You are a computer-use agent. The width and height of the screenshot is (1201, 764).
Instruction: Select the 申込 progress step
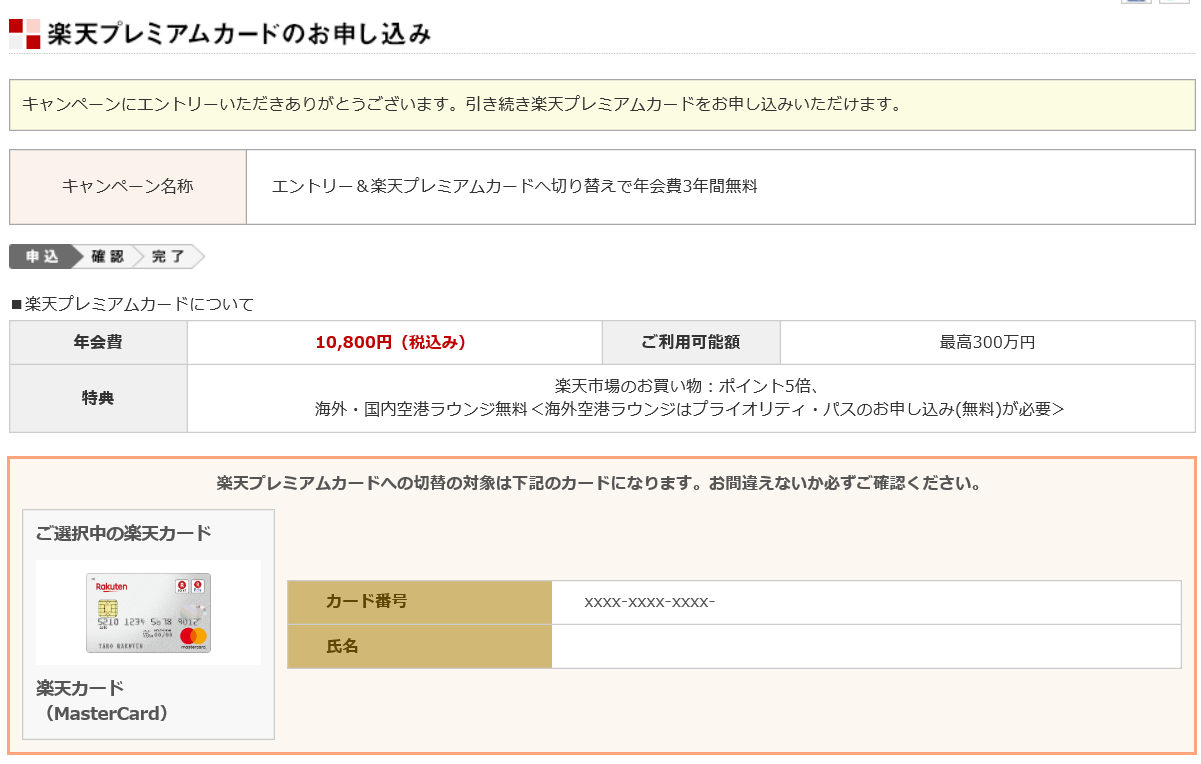43,257
